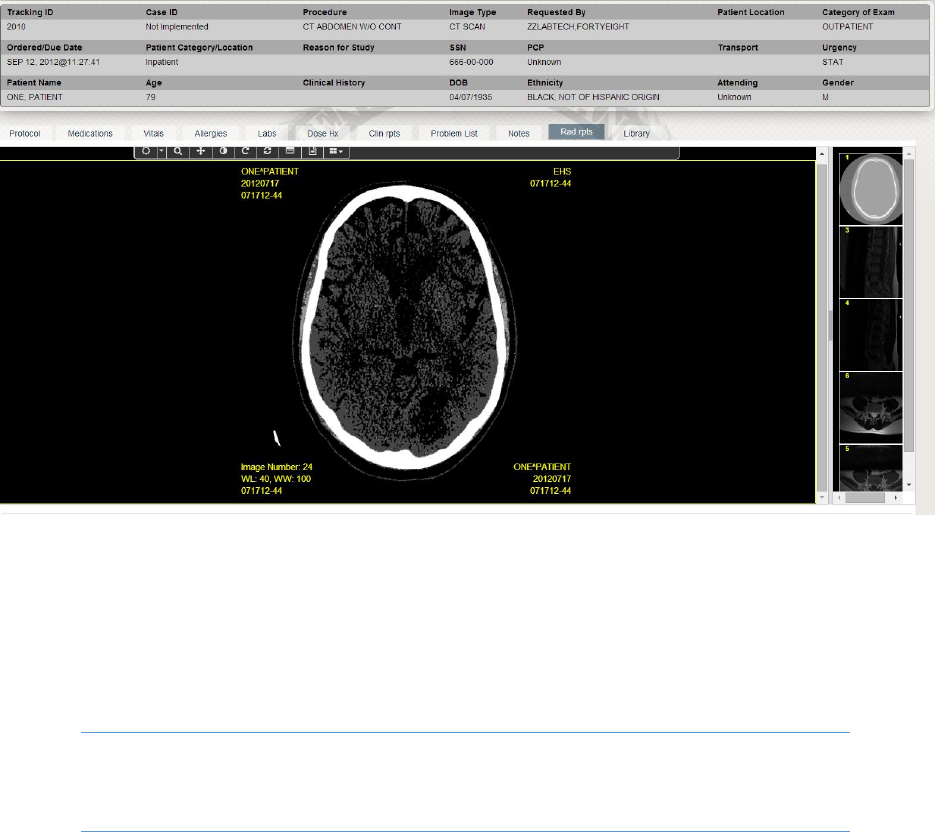This screenshot has width=935, height=832.
Task: Click the 'Inpatient' patient category value
Action: click(x=162, y=62)
